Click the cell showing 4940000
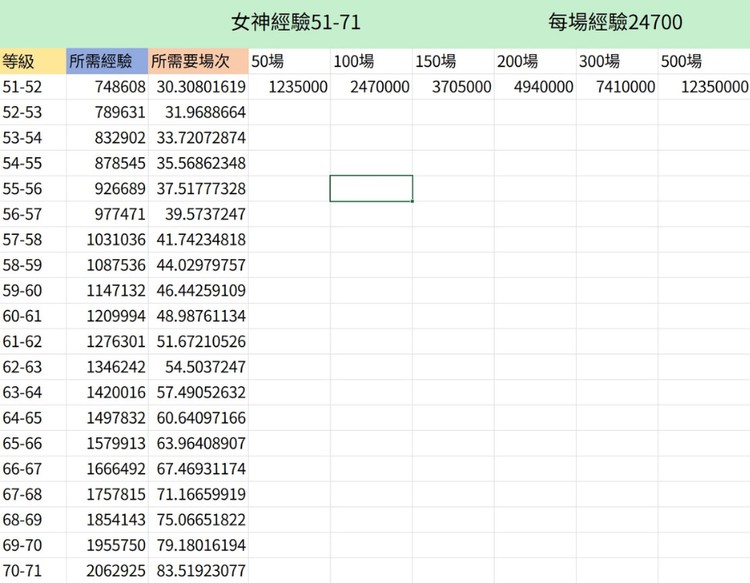The height and width of the screenshot is (583, 750). click(535, 87)
